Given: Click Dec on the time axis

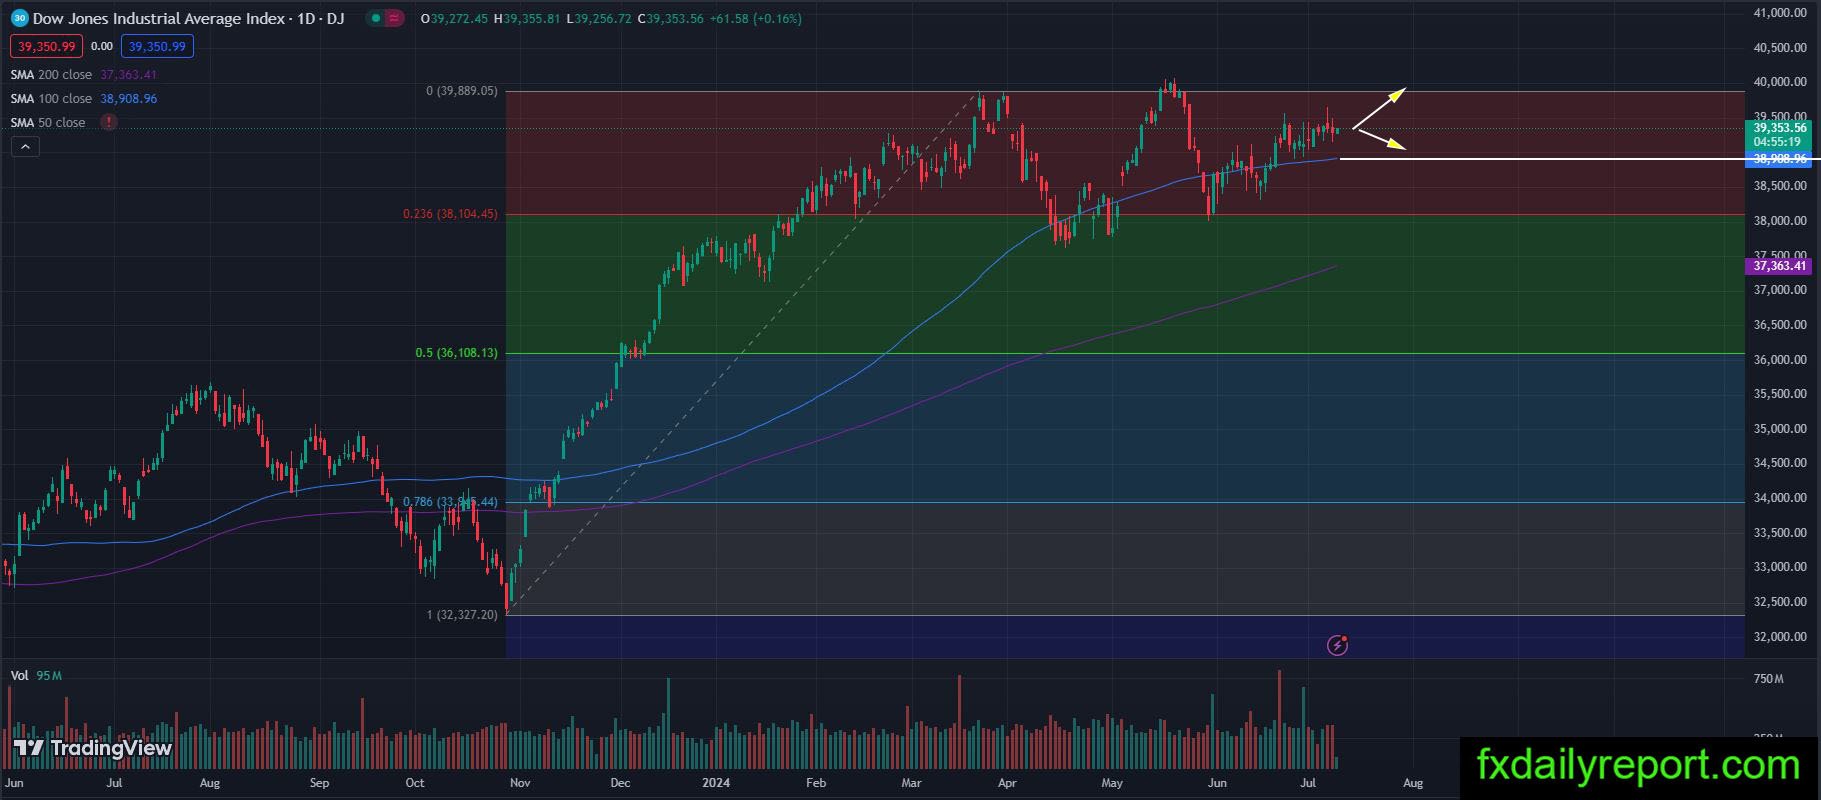Looking at the screenshot, I should tap(620, 783).
